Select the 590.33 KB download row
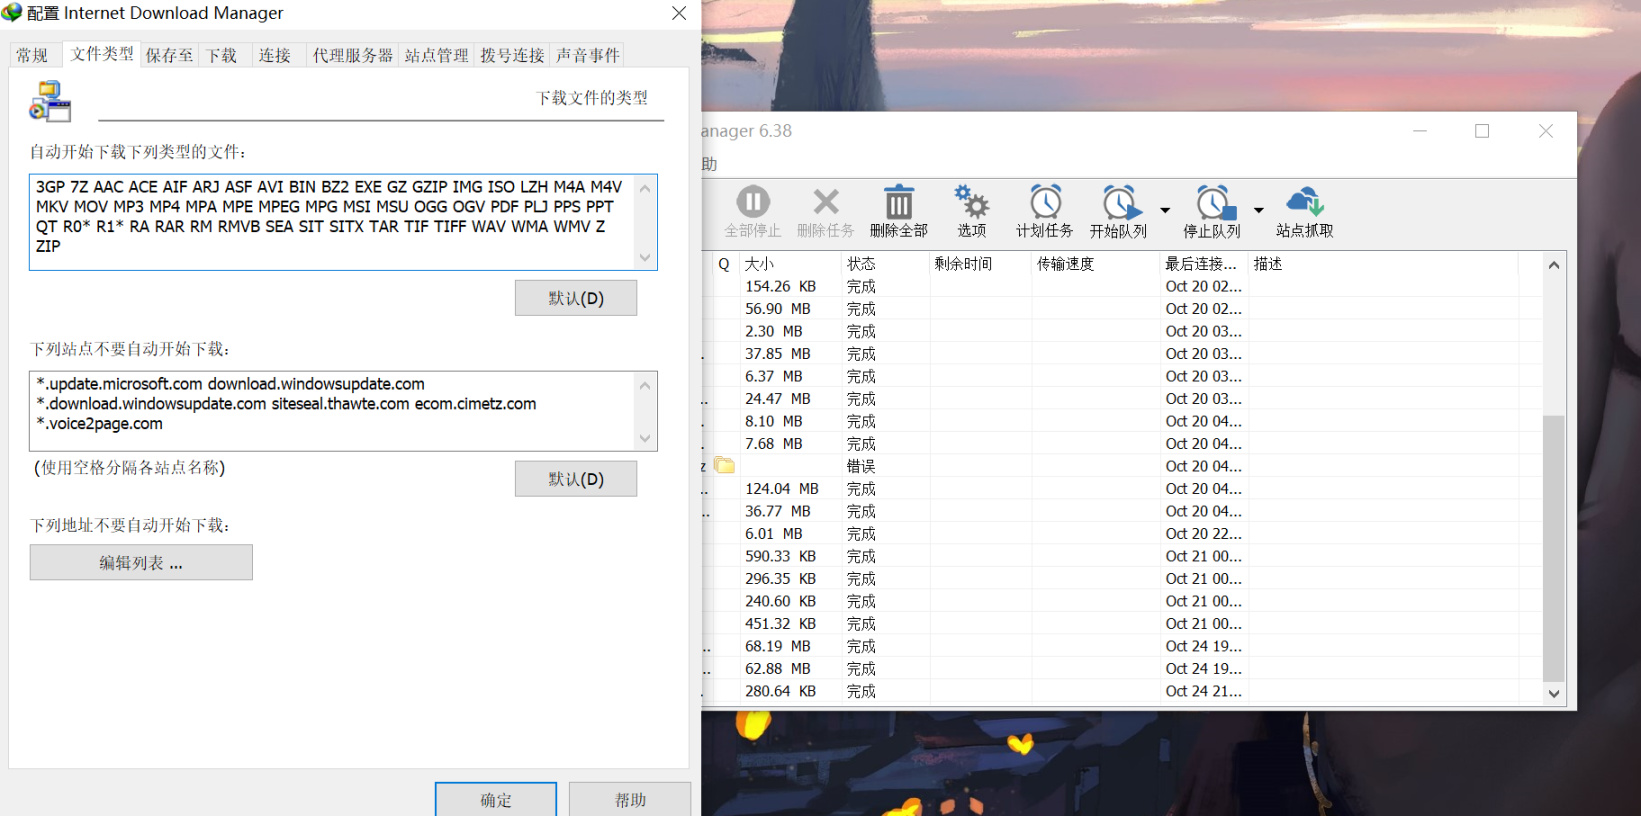 click(1122, 556)
